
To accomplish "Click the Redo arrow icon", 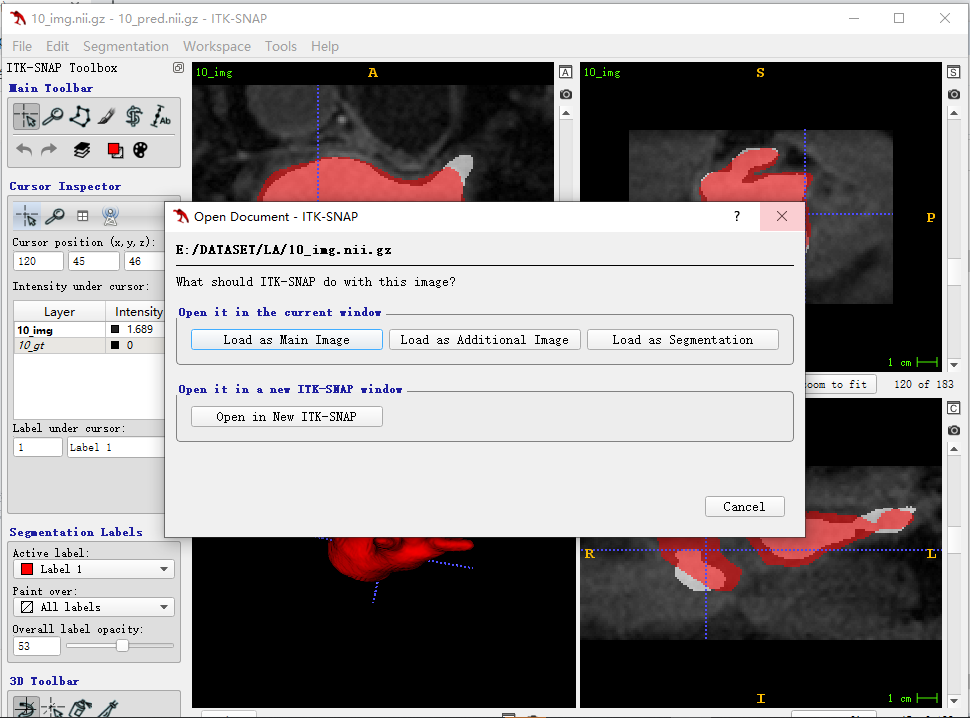I will click(49, 150).
